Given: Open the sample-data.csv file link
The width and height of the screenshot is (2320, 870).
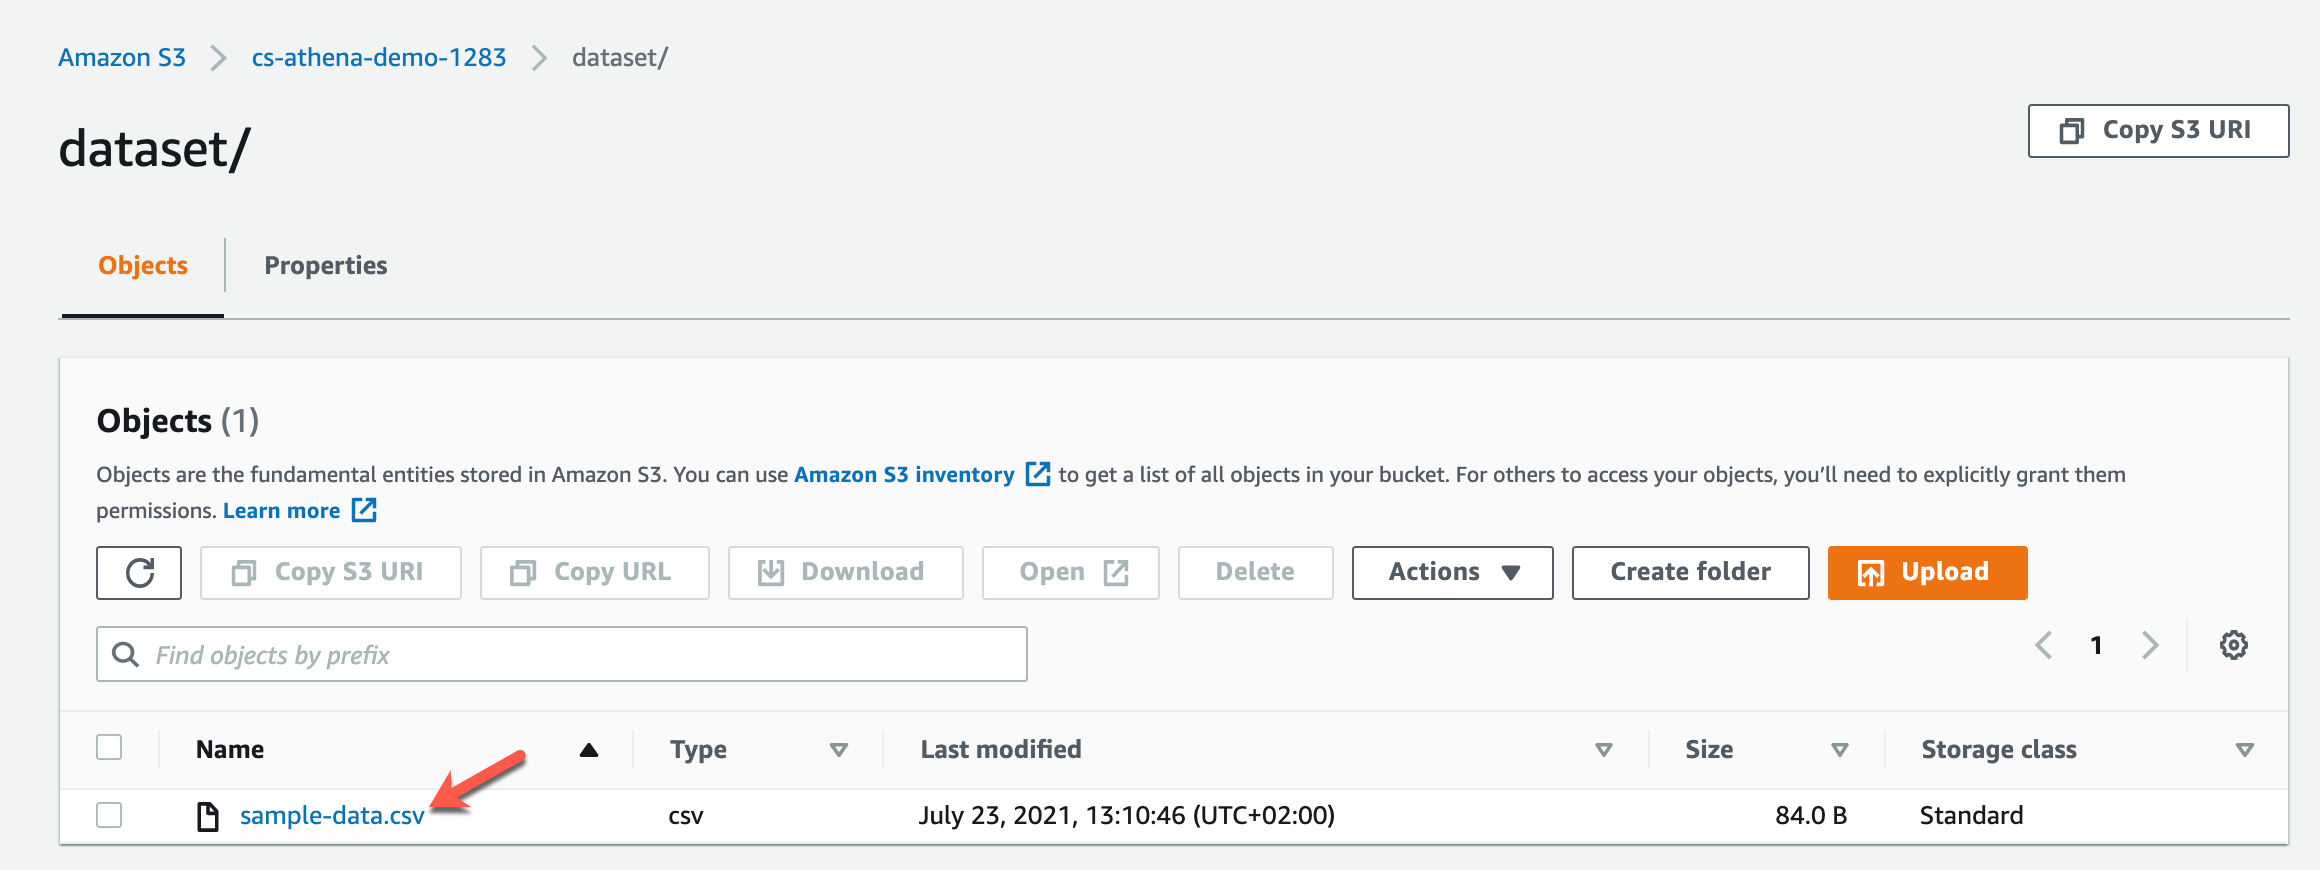Looking at the screenshot, I should pos(332,816).
